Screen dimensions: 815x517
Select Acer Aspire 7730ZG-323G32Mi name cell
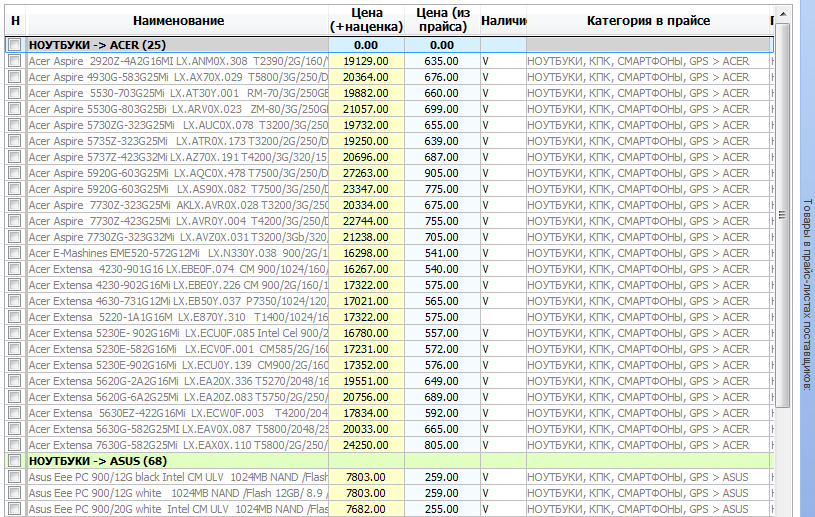tap(178, 237)
